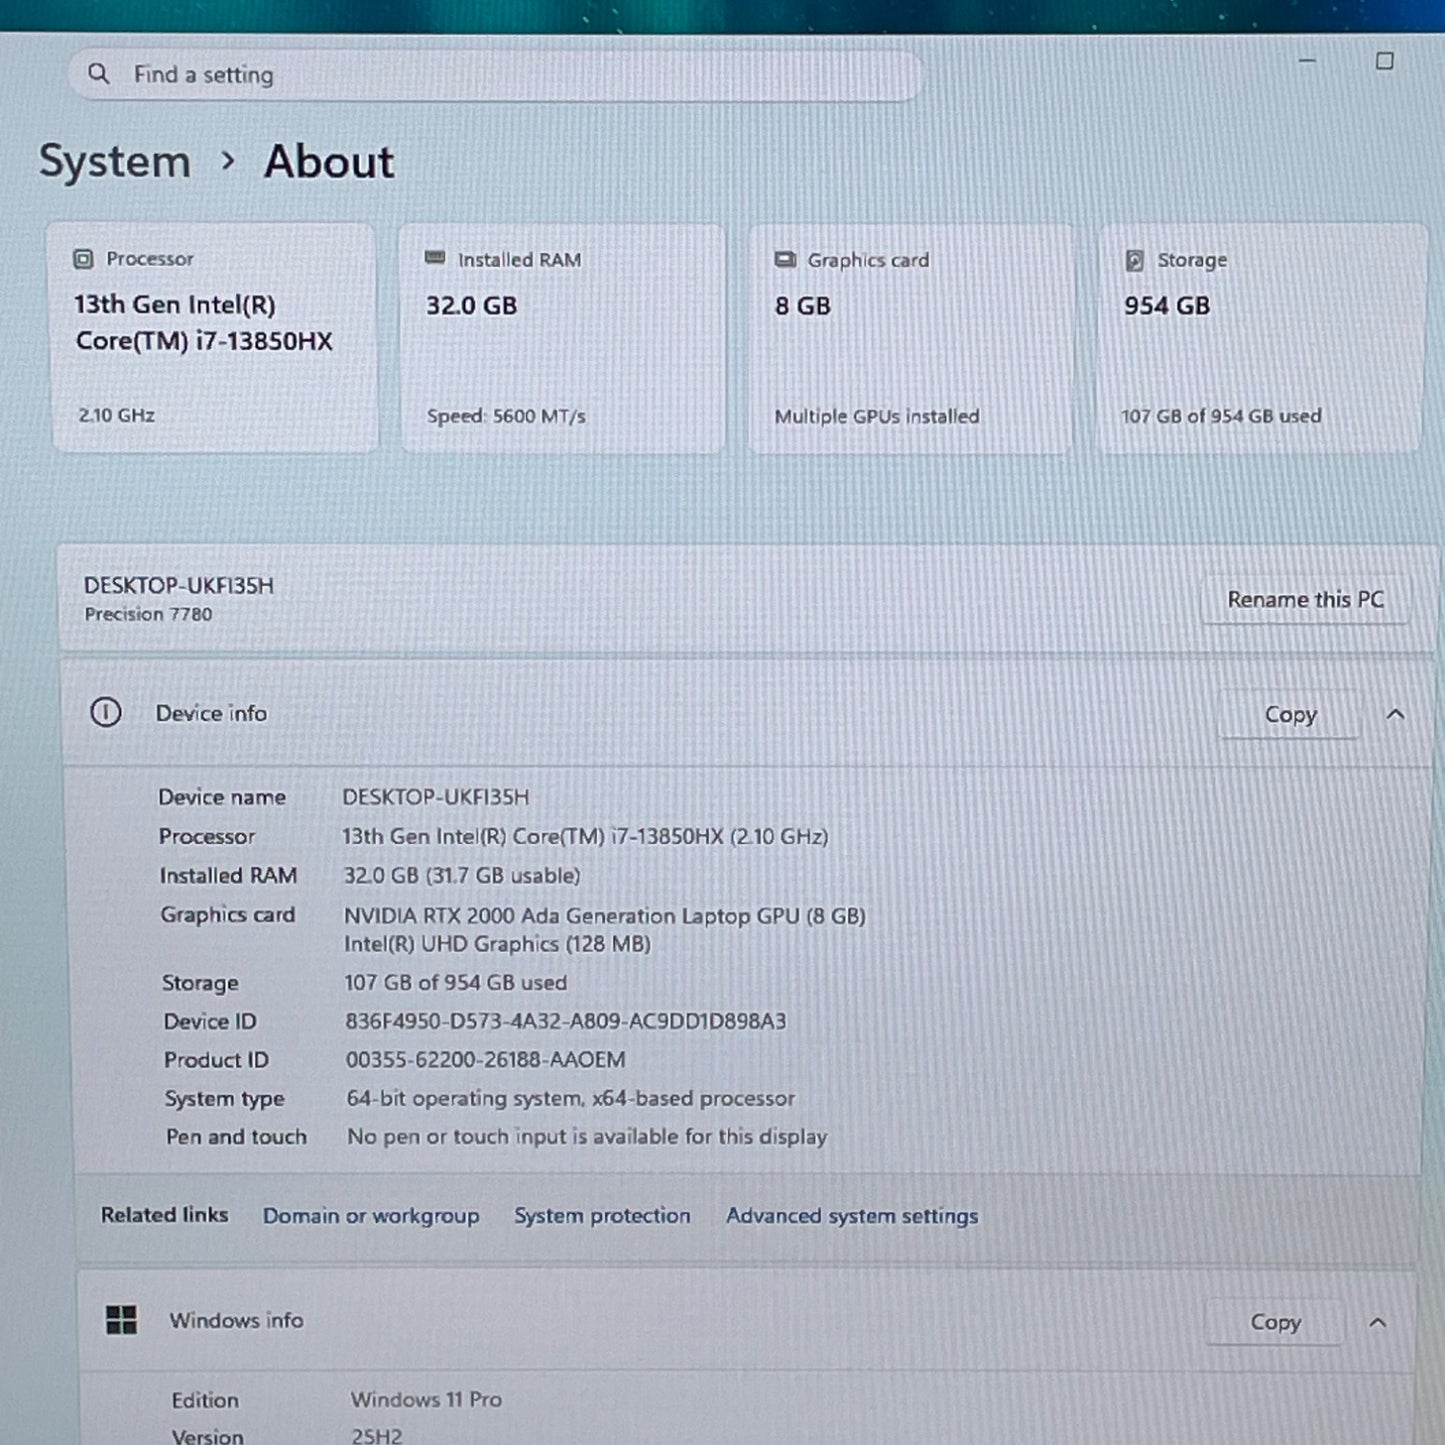Click the Storage drive icon
This screenshot has height=1445, width=1445.
tap(1134, 261)
